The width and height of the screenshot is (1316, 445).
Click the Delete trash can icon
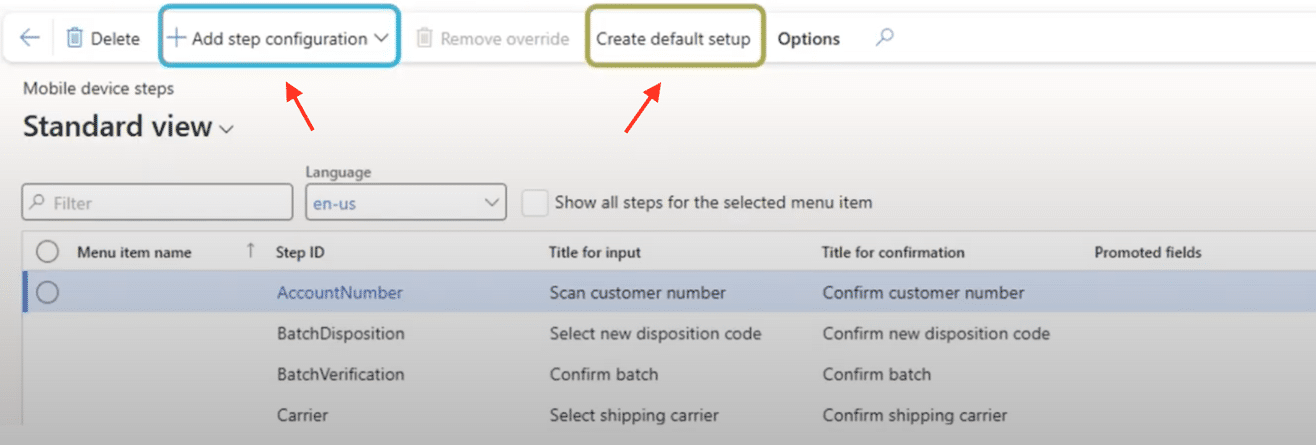click(x=75, y=38)
